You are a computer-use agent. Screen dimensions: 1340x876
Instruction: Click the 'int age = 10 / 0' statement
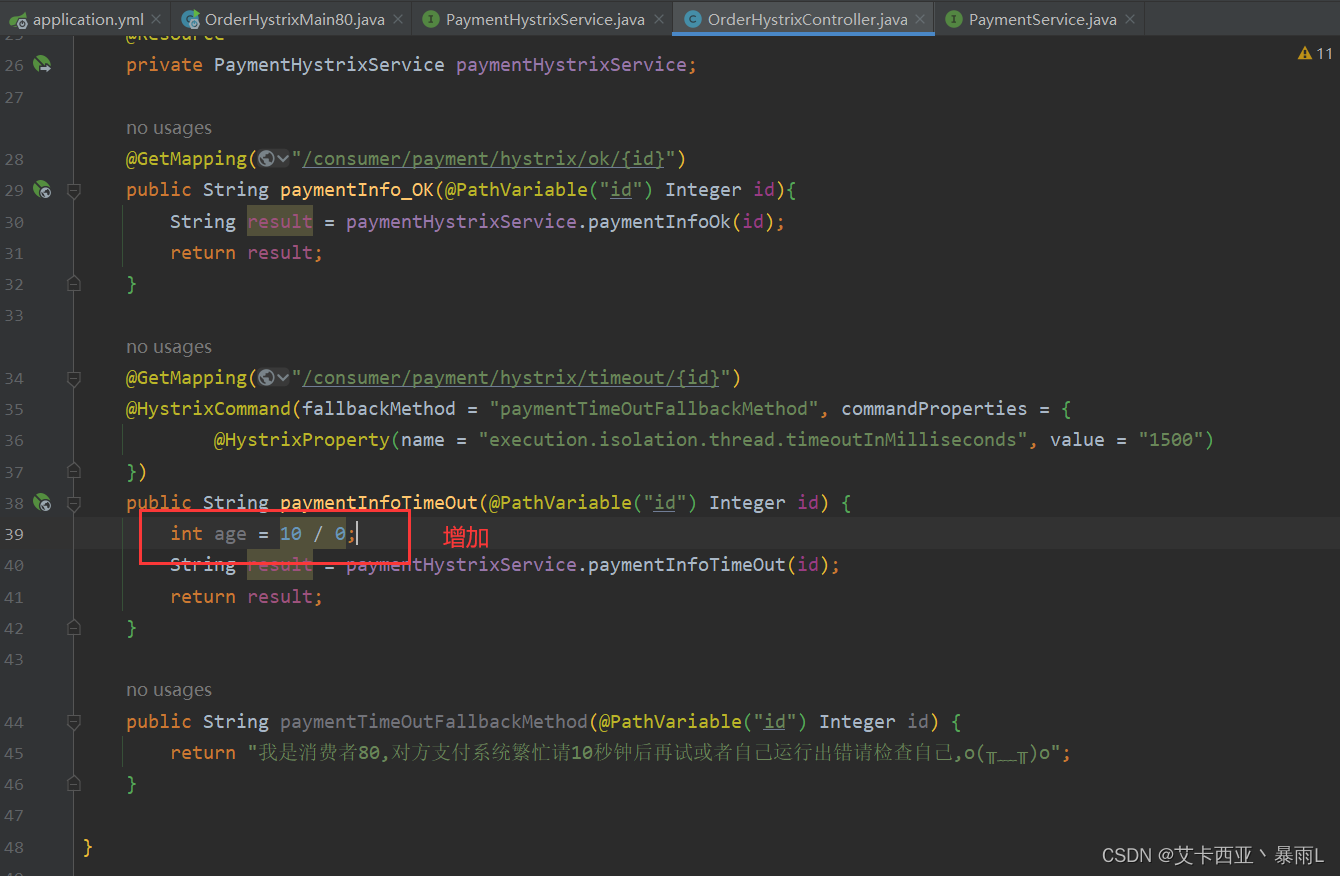click(x=263, y=534)
